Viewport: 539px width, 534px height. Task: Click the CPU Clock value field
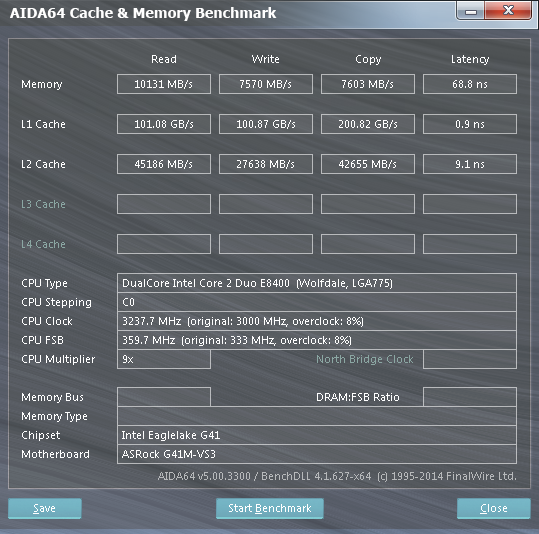point(317,321)
